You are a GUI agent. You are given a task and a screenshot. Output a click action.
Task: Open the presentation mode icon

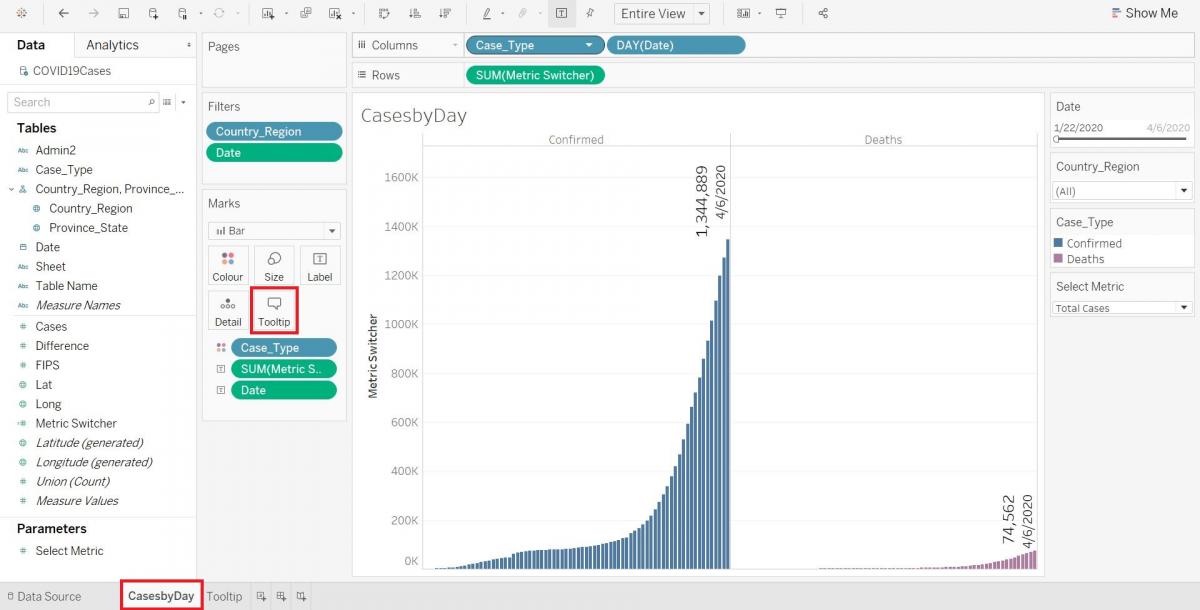click(x=781, y=14)
